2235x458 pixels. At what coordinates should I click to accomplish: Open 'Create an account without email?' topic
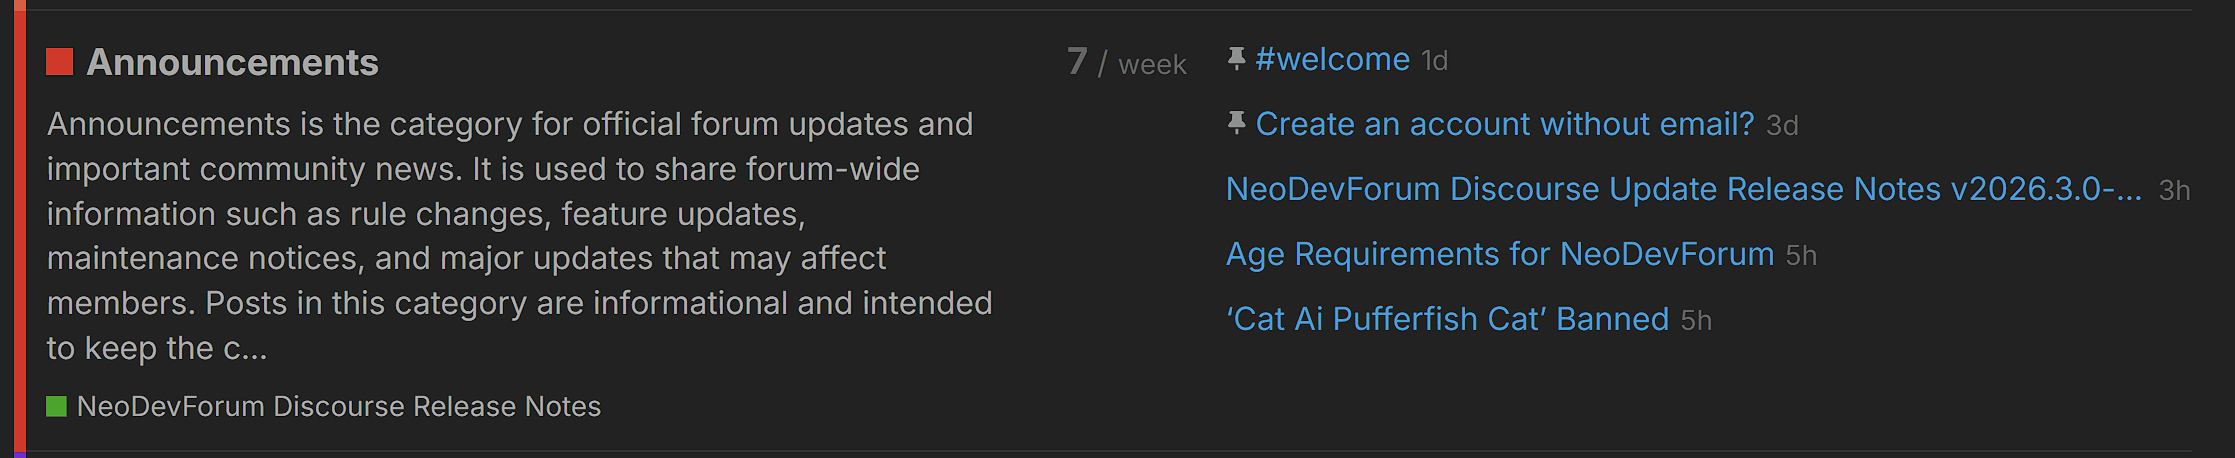pyautogui.click(x=1504, y=124)
